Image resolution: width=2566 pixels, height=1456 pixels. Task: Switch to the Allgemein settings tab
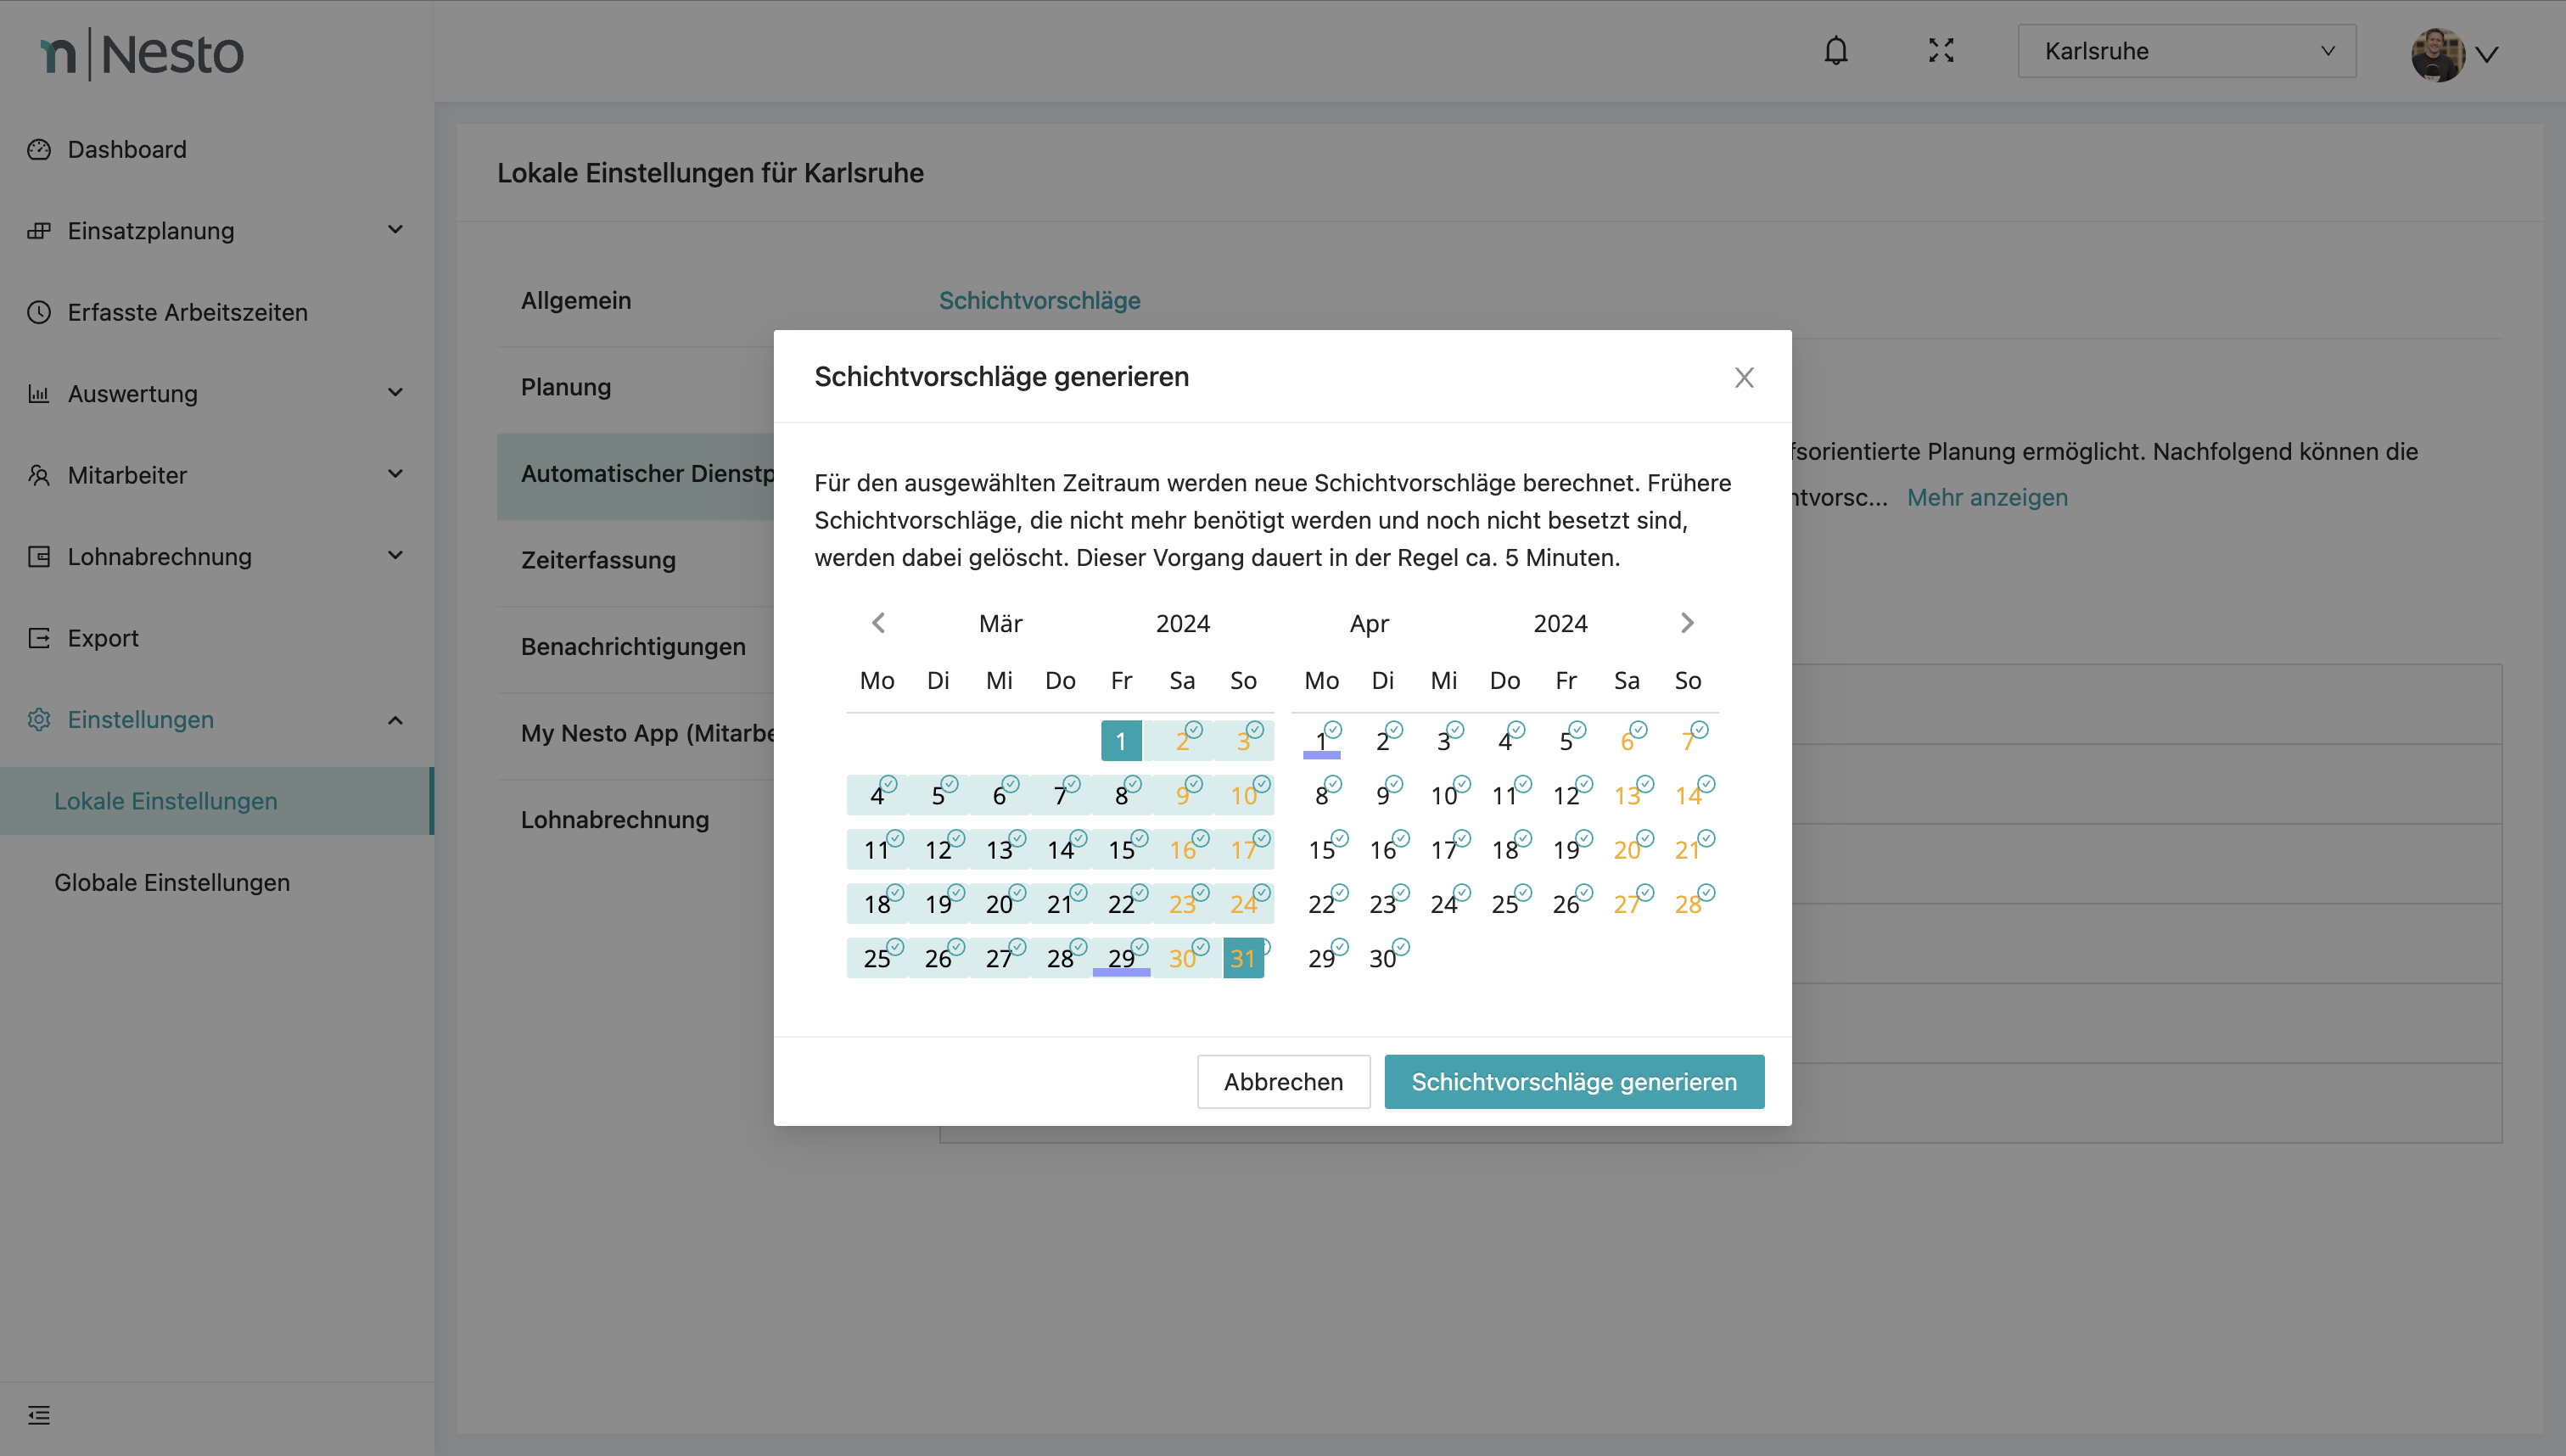tap(576, 301)
